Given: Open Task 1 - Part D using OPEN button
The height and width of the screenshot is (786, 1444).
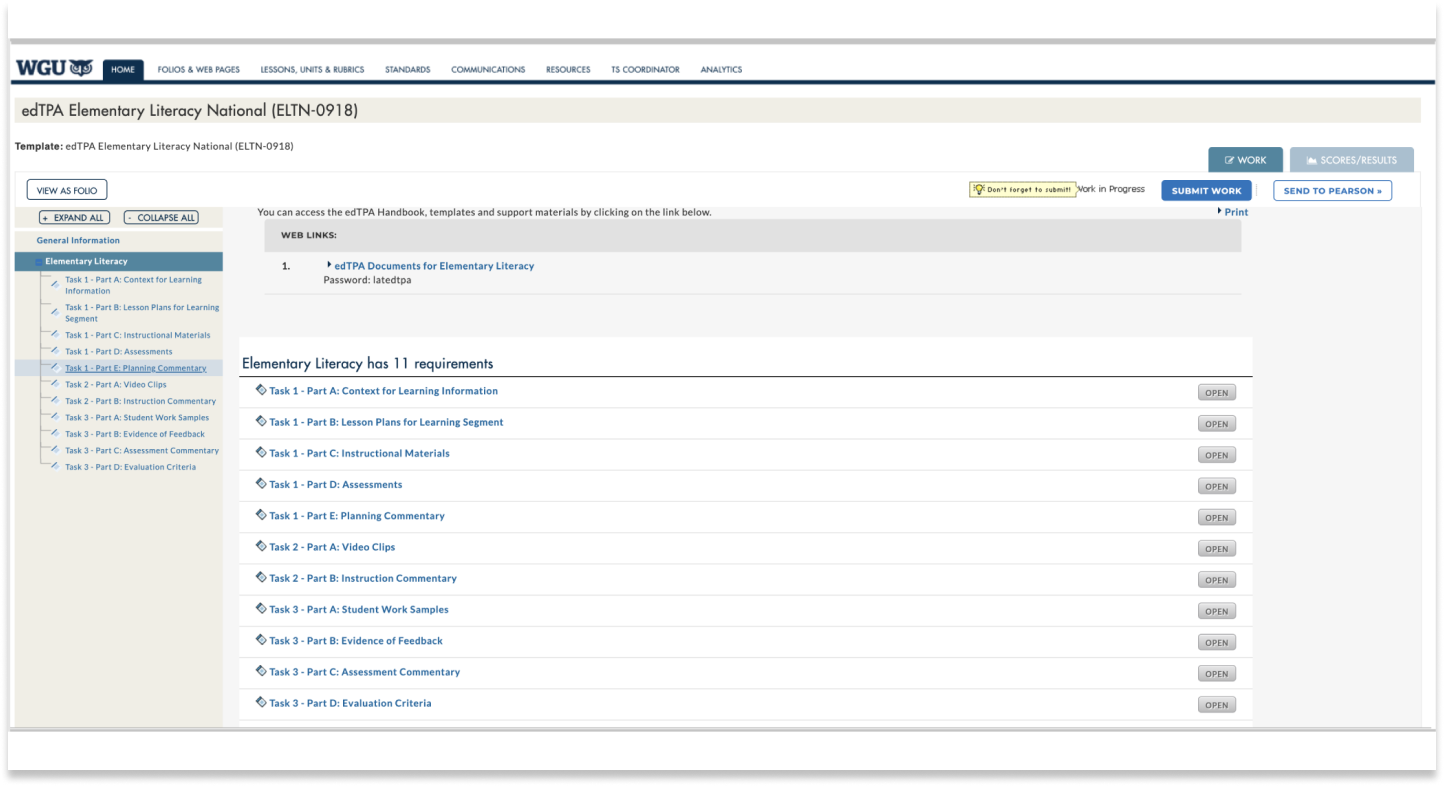Looking at the screenshot, I should point(1216,486).
